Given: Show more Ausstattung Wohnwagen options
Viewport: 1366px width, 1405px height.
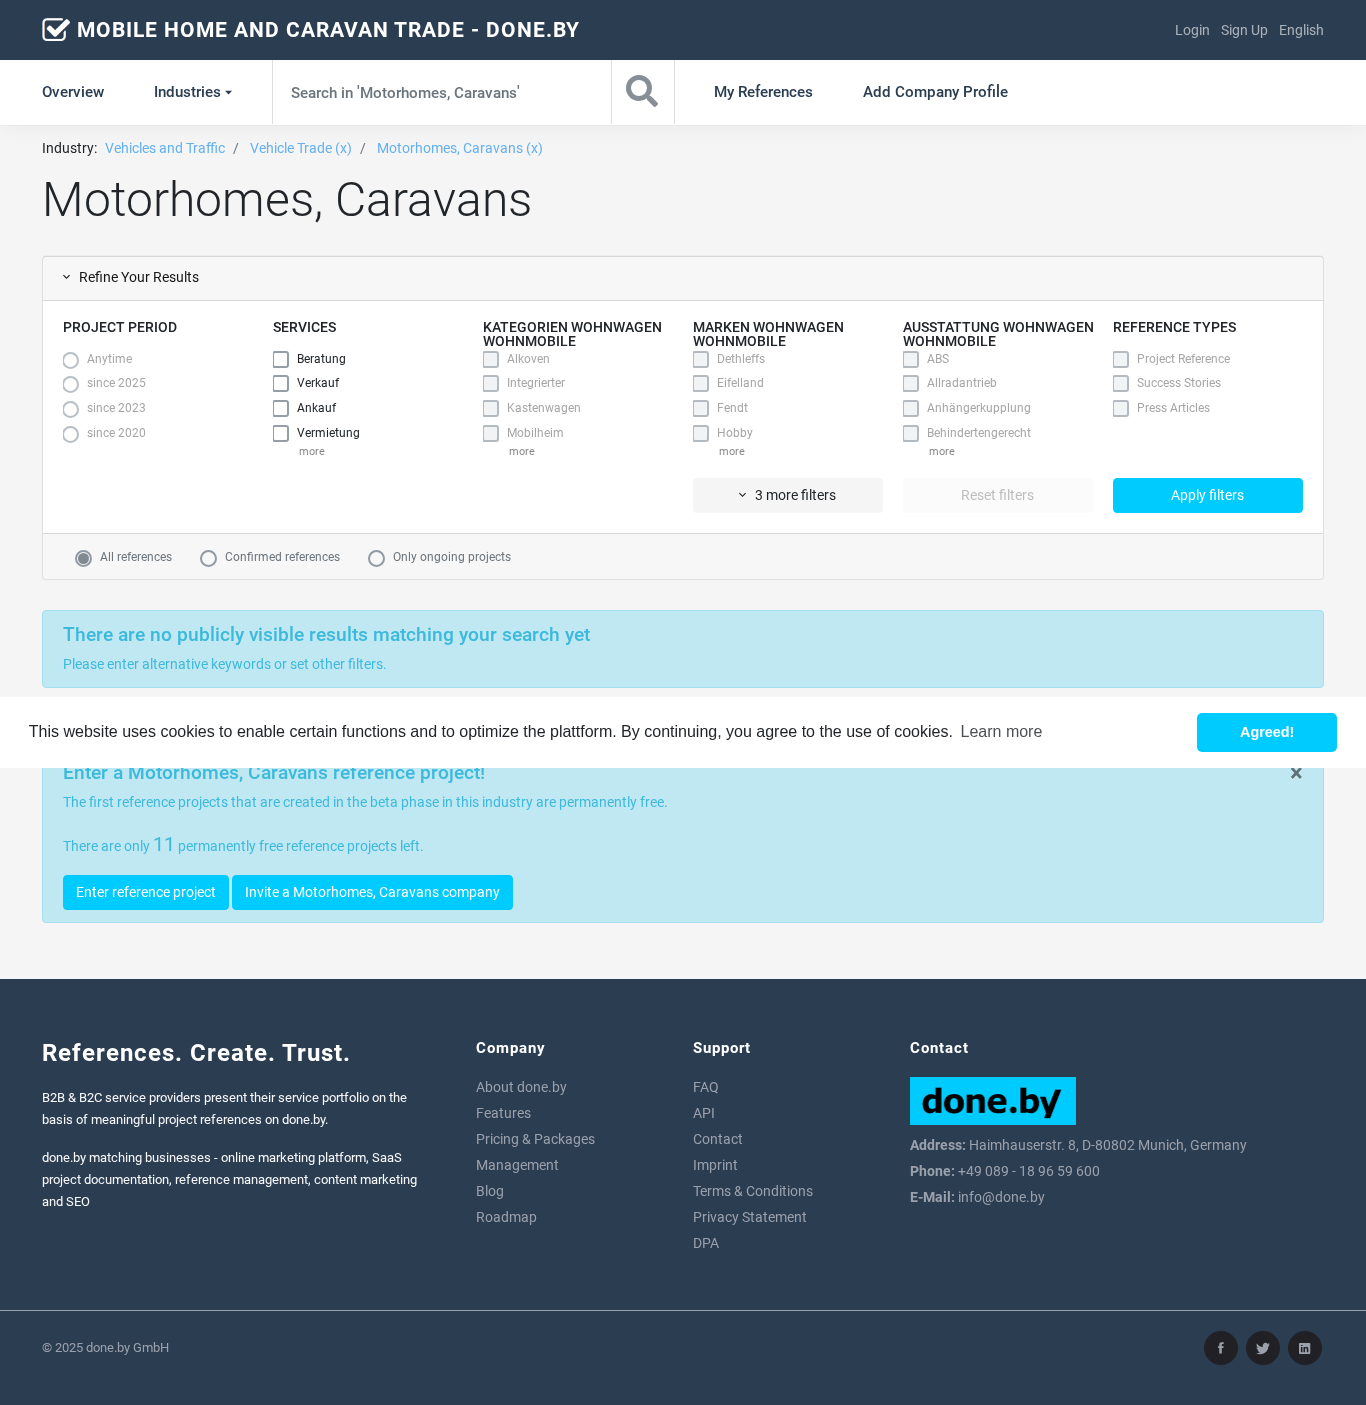Looking at the screenshot, I should [942, 452].
